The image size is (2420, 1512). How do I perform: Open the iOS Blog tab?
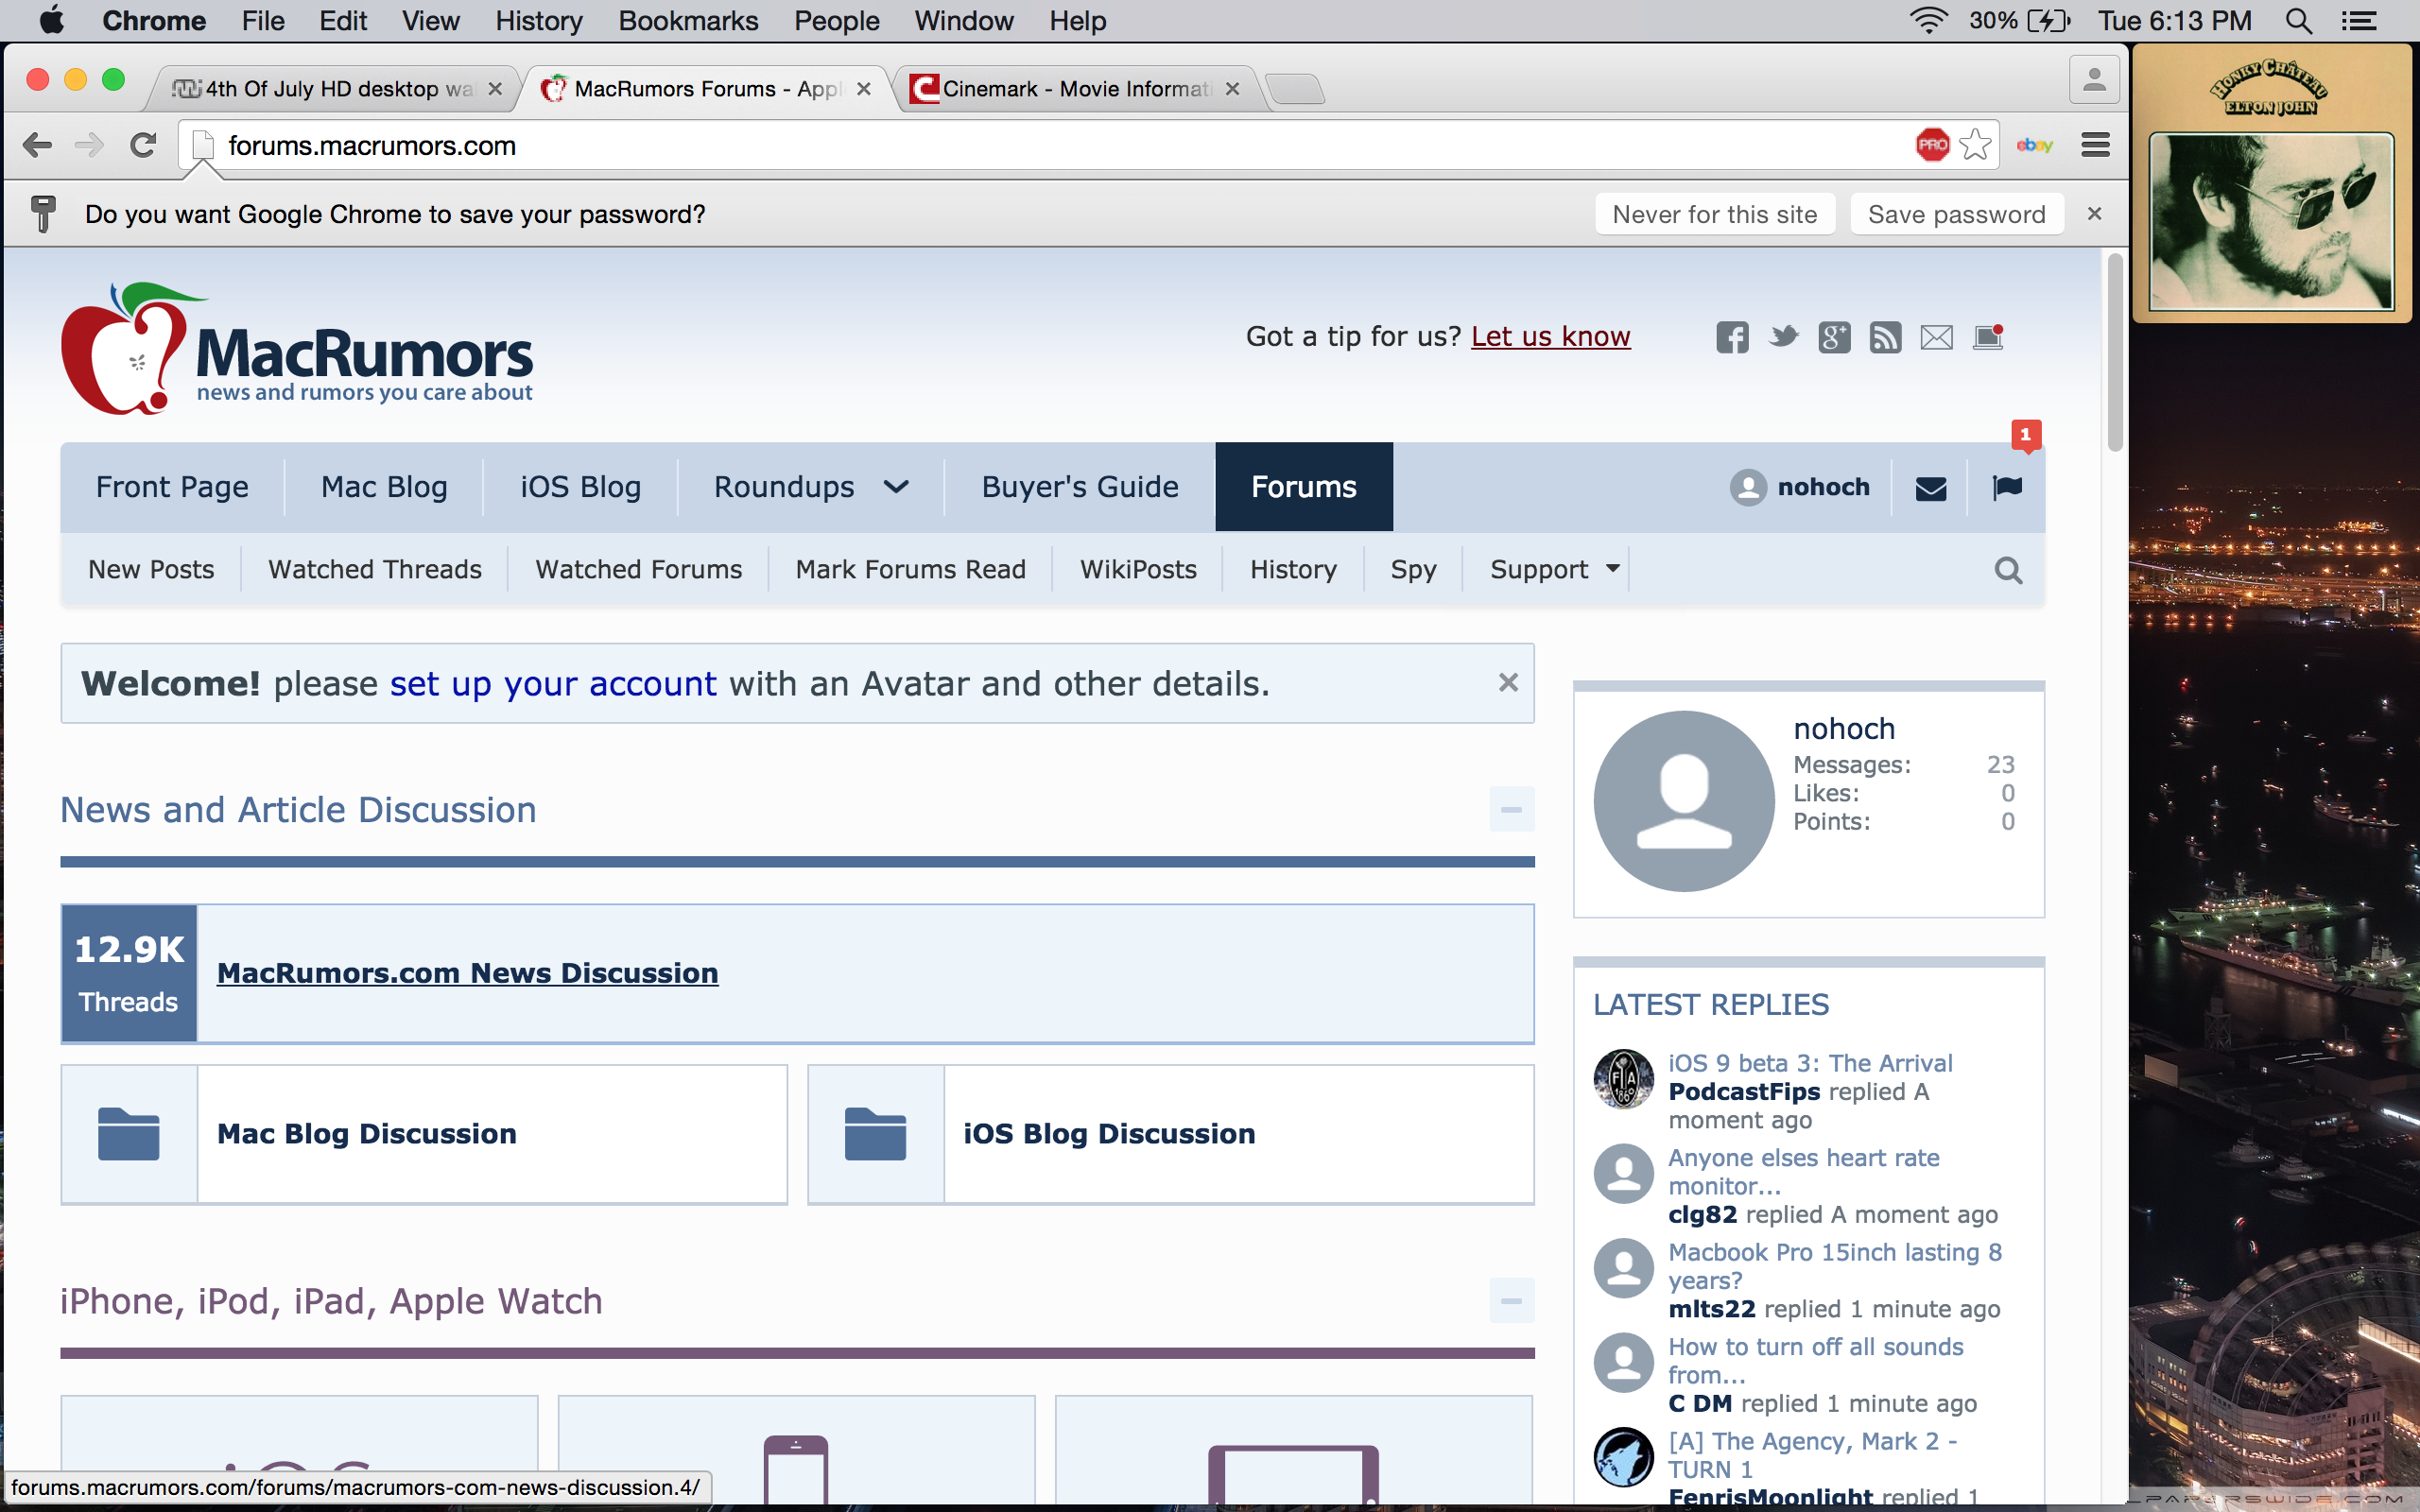tap(580, 487)
